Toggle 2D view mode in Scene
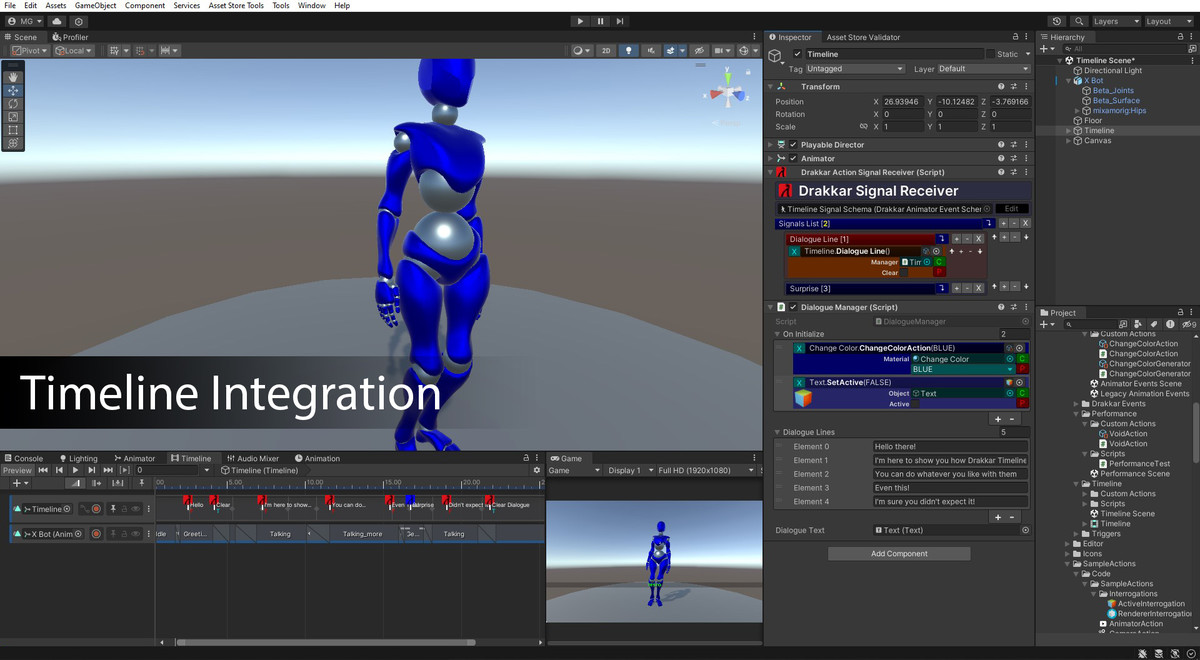Screen dimensions: 1200x660 click(x=605, y=50)
